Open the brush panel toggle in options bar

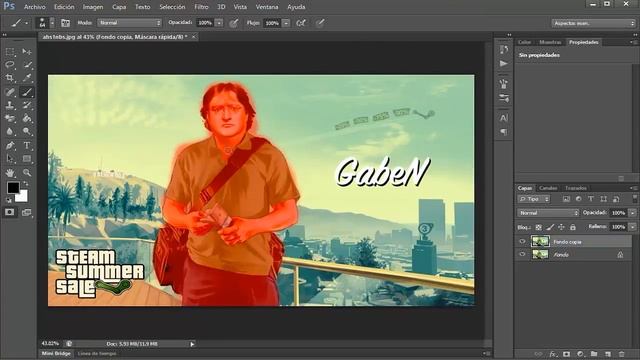coord(65,23)
